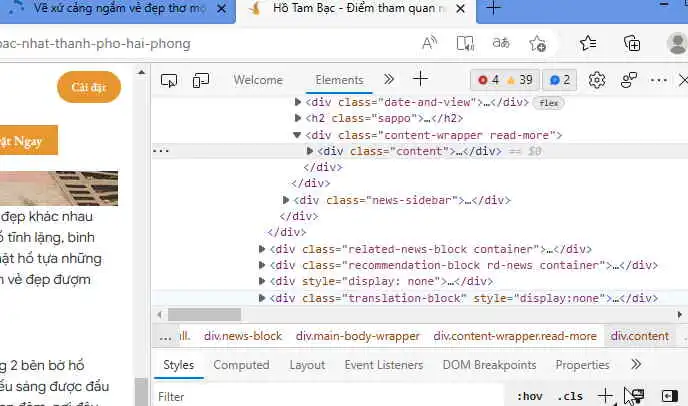688x406 pixels.
Task: Switch to the Elements tab
Action: click(x=339, y=80)
